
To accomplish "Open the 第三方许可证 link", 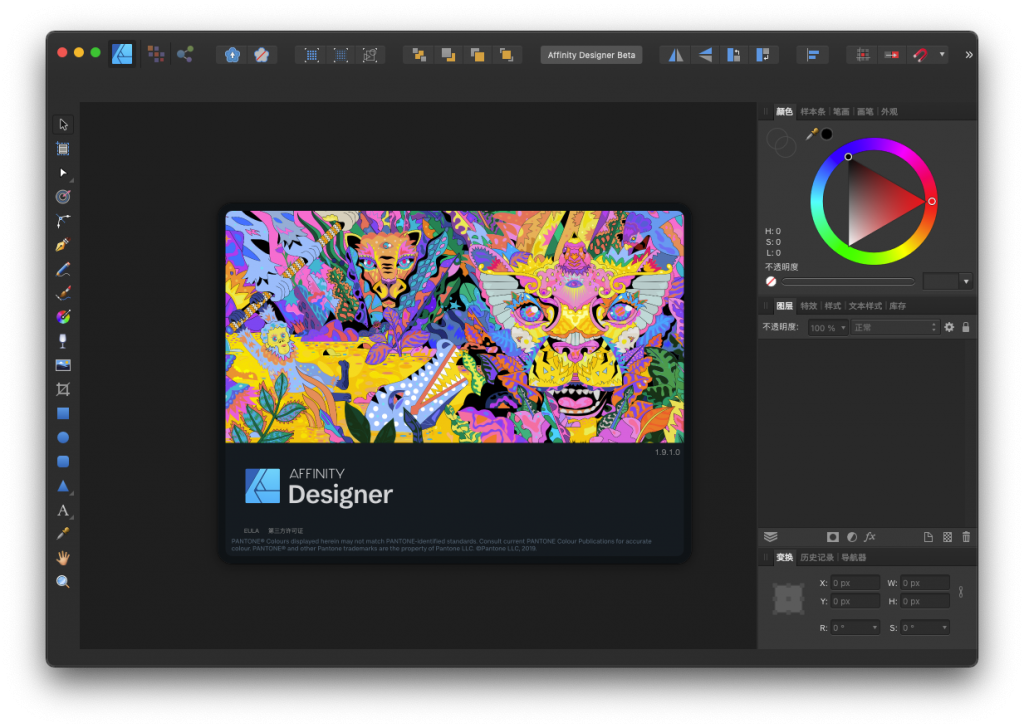I will (285, 531).
